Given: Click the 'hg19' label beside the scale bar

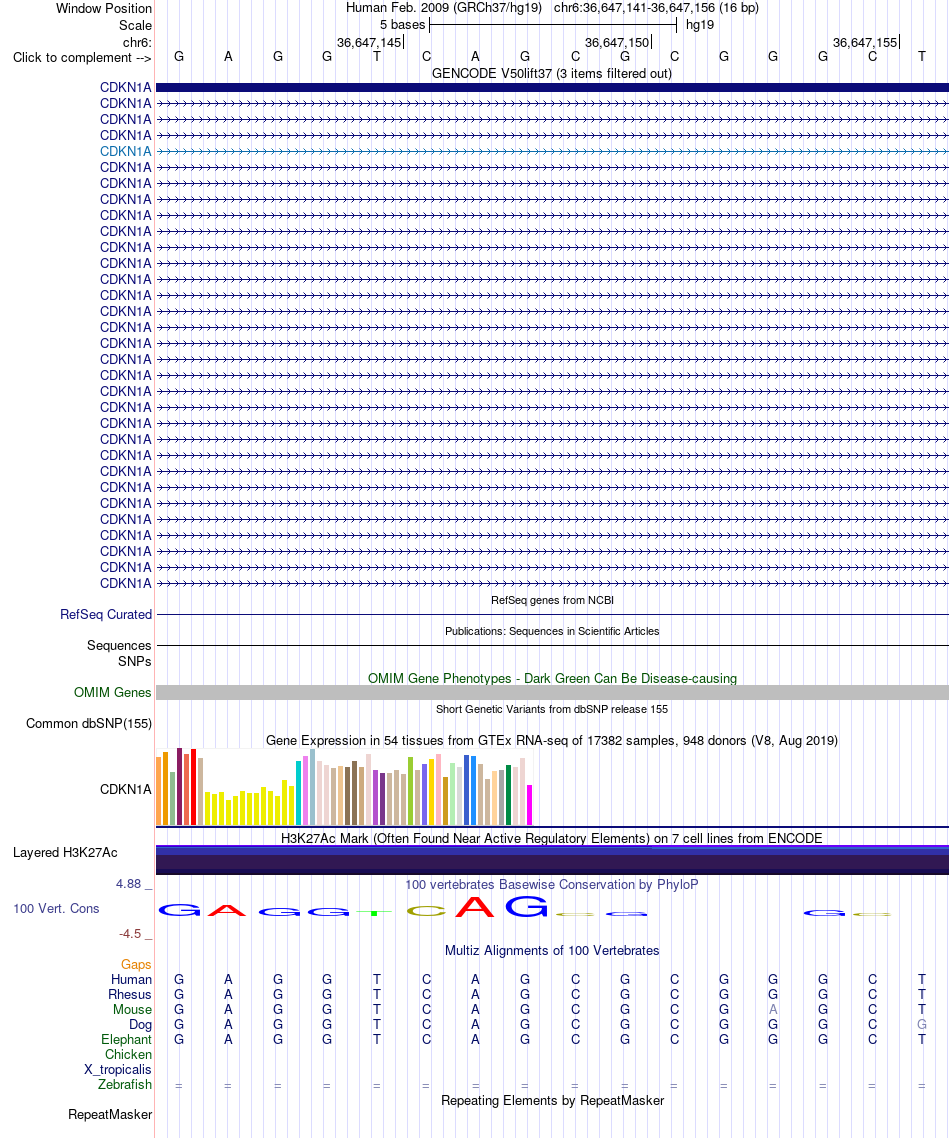Looking at the screenshot, I should (x=700, y=25).
